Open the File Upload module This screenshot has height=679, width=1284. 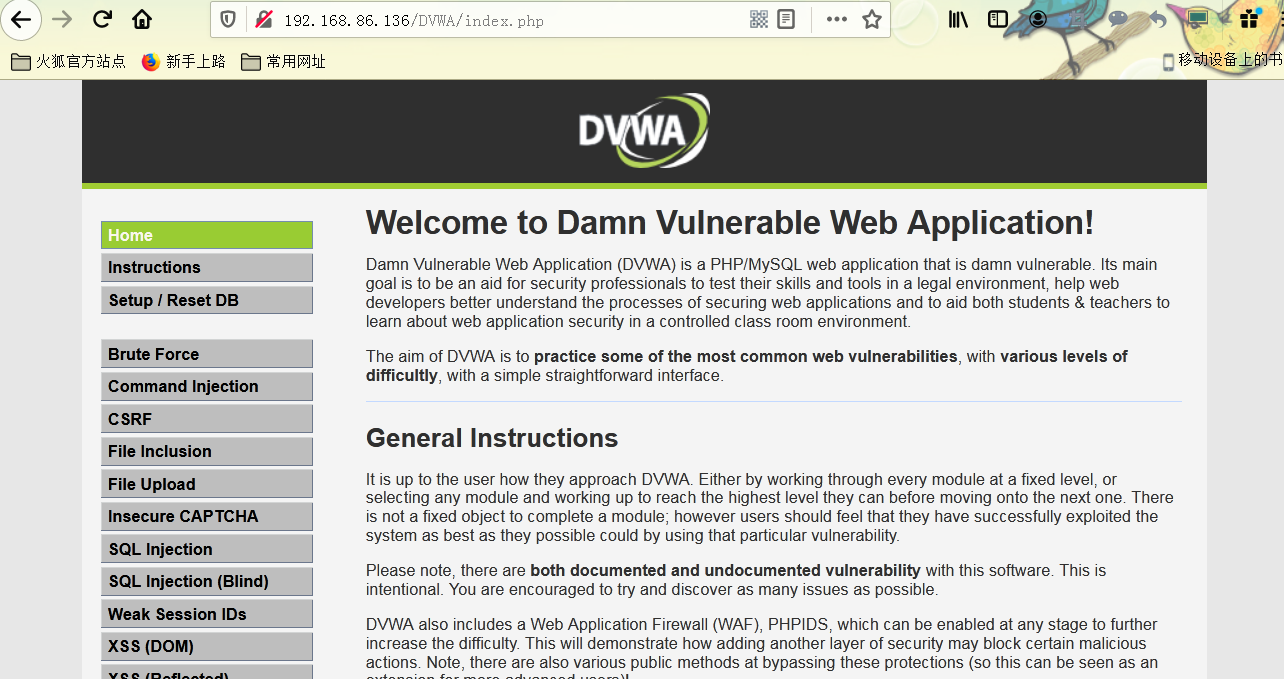pos(207,484)
